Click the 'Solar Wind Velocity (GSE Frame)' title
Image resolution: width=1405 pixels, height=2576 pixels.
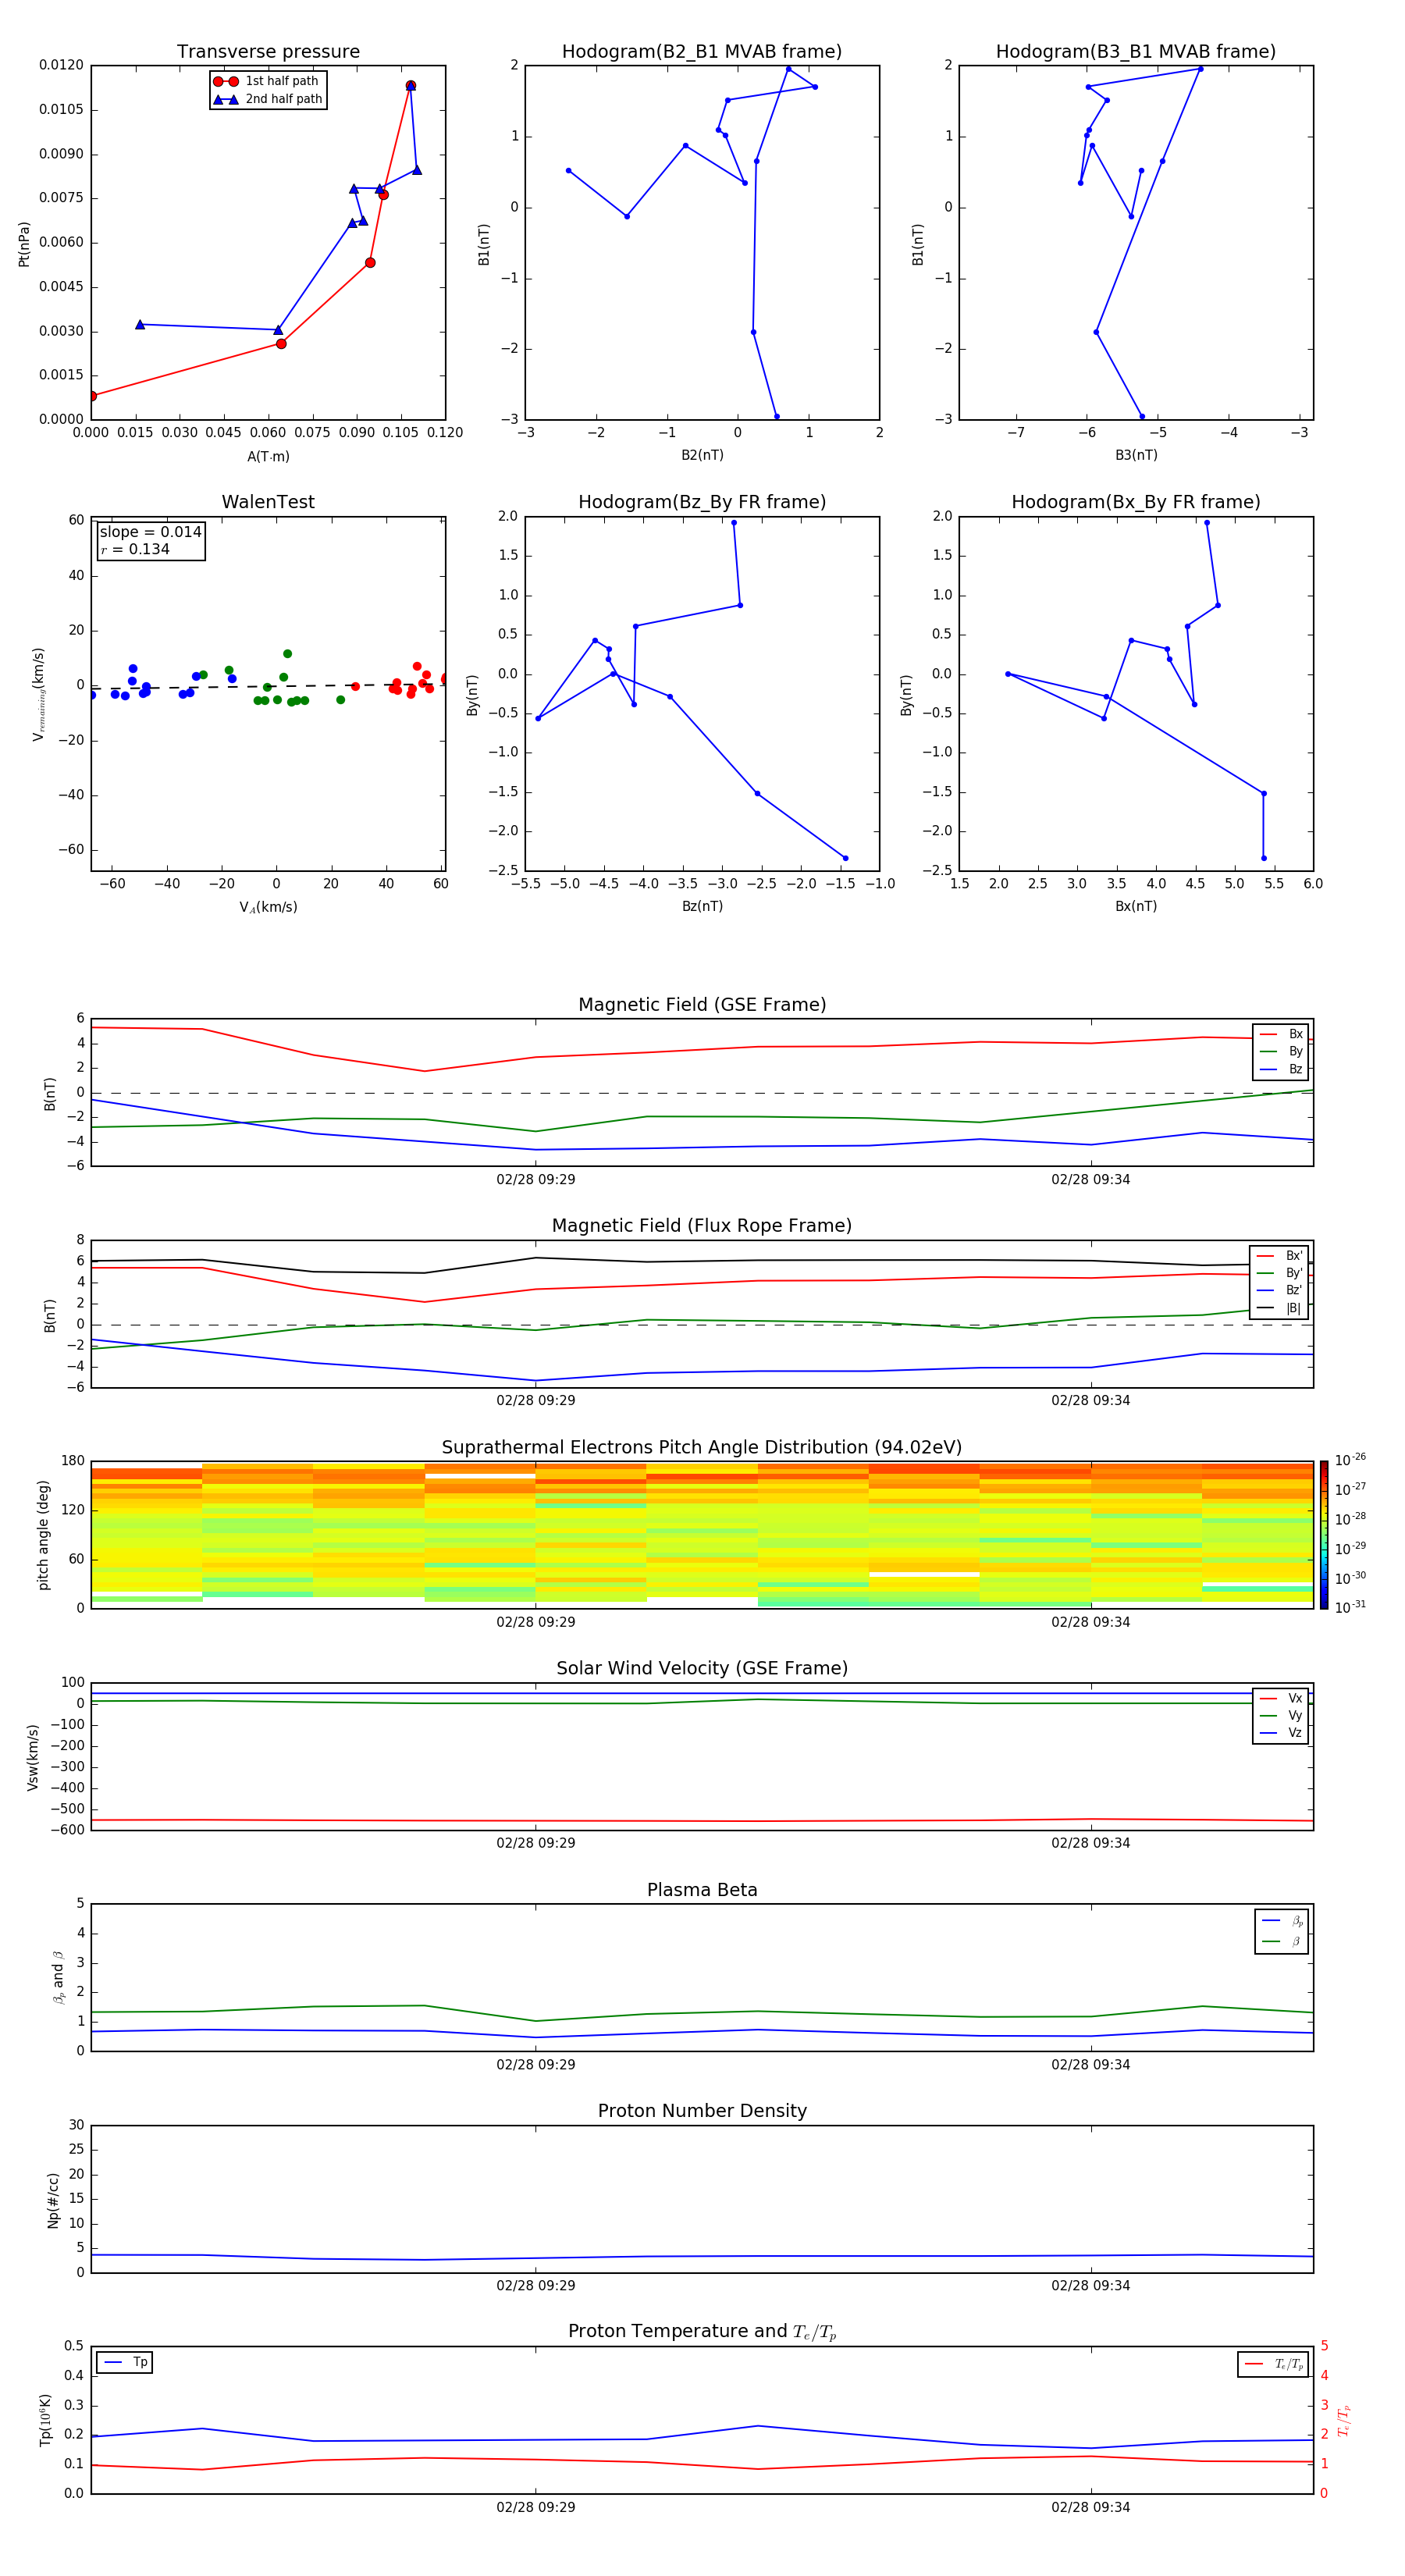coord(702,1668)
